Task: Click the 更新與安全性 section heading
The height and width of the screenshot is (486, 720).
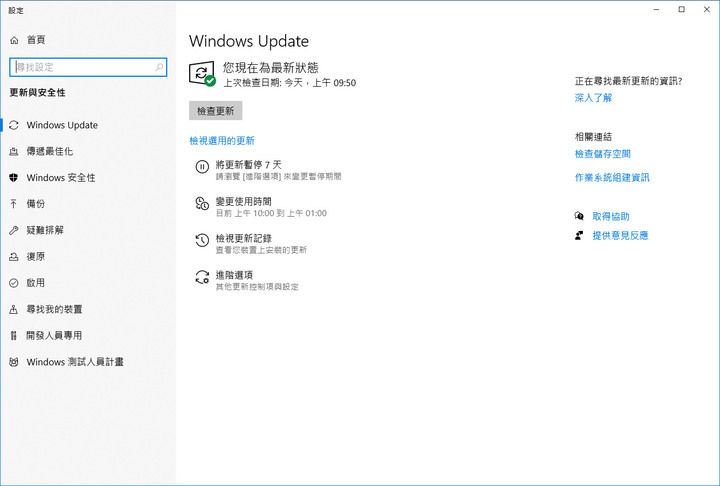Action: (x=37, y=92)
